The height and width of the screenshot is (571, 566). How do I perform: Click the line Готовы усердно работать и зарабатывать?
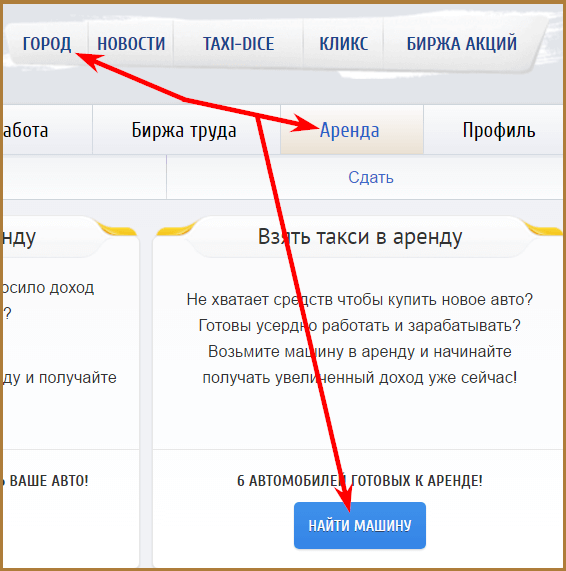click(x=360, y=326)
